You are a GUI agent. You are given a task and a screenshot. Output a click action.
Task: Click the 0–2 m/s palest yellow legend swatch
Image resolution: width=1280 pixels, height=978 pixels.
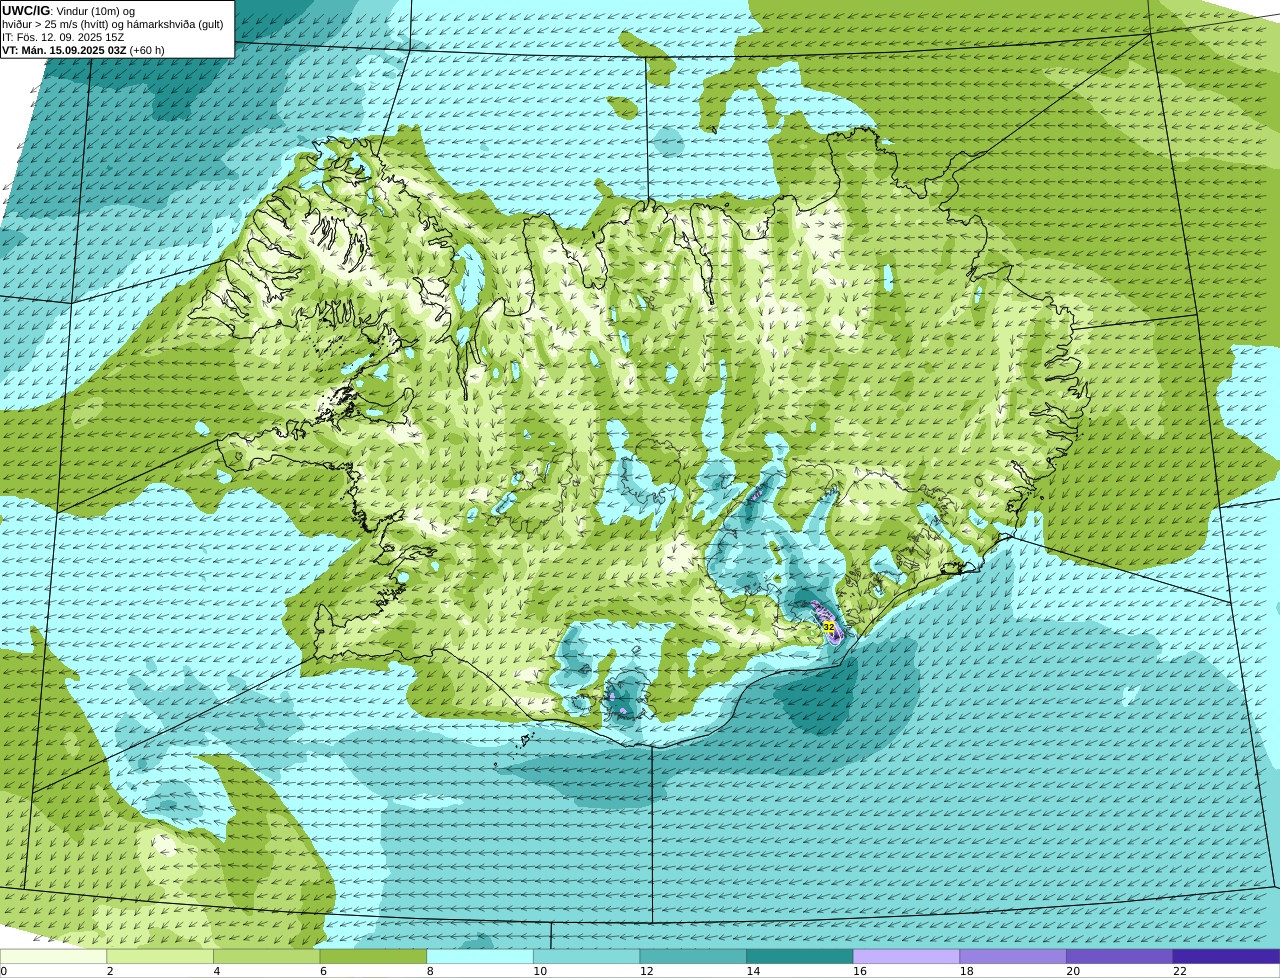pos(53,956)
